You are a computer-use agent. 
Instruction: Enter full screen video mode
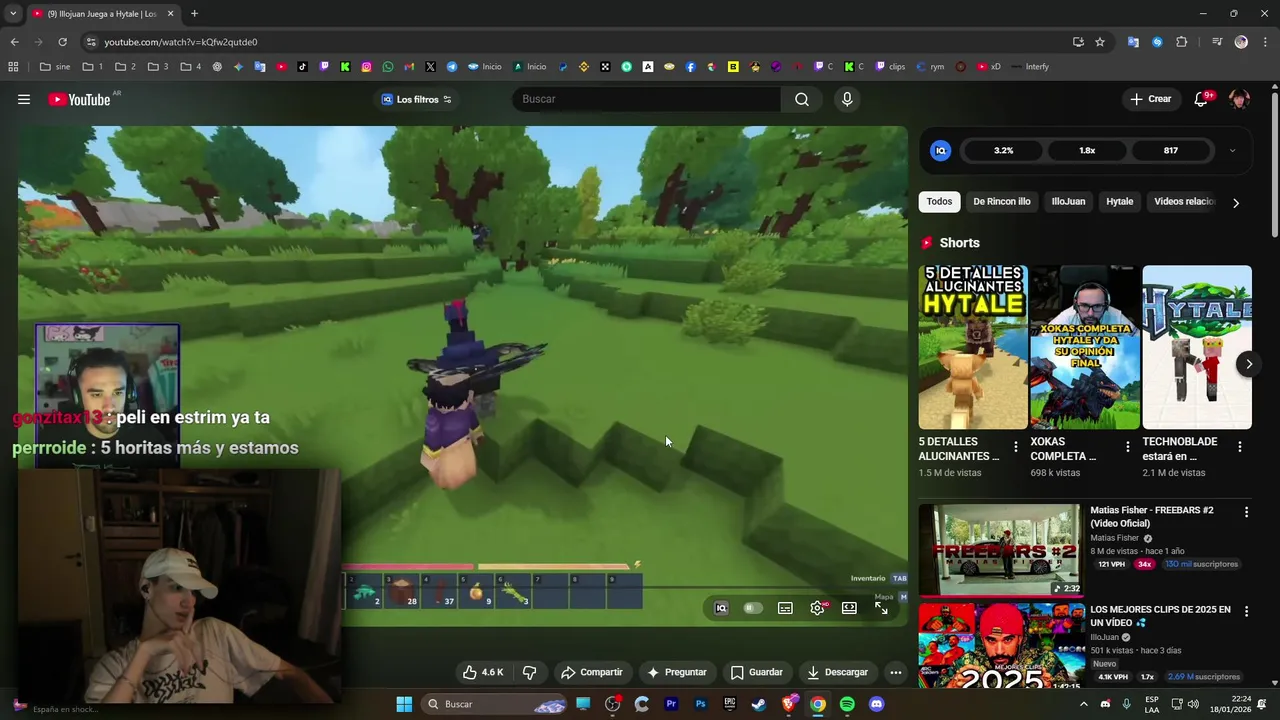(x=881, y=608)
